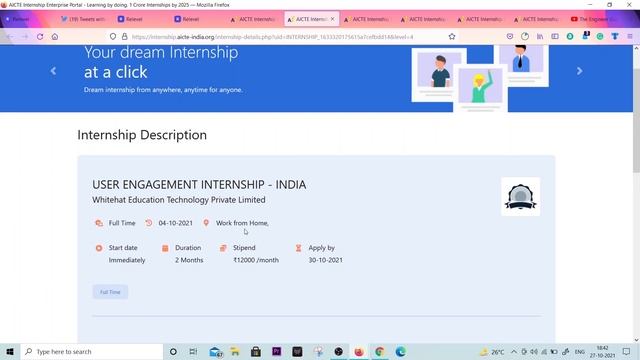Image resolution: width=640 pixels, height=360 pixels.
Task: Click the Internship Description heading
Action: 142,135
